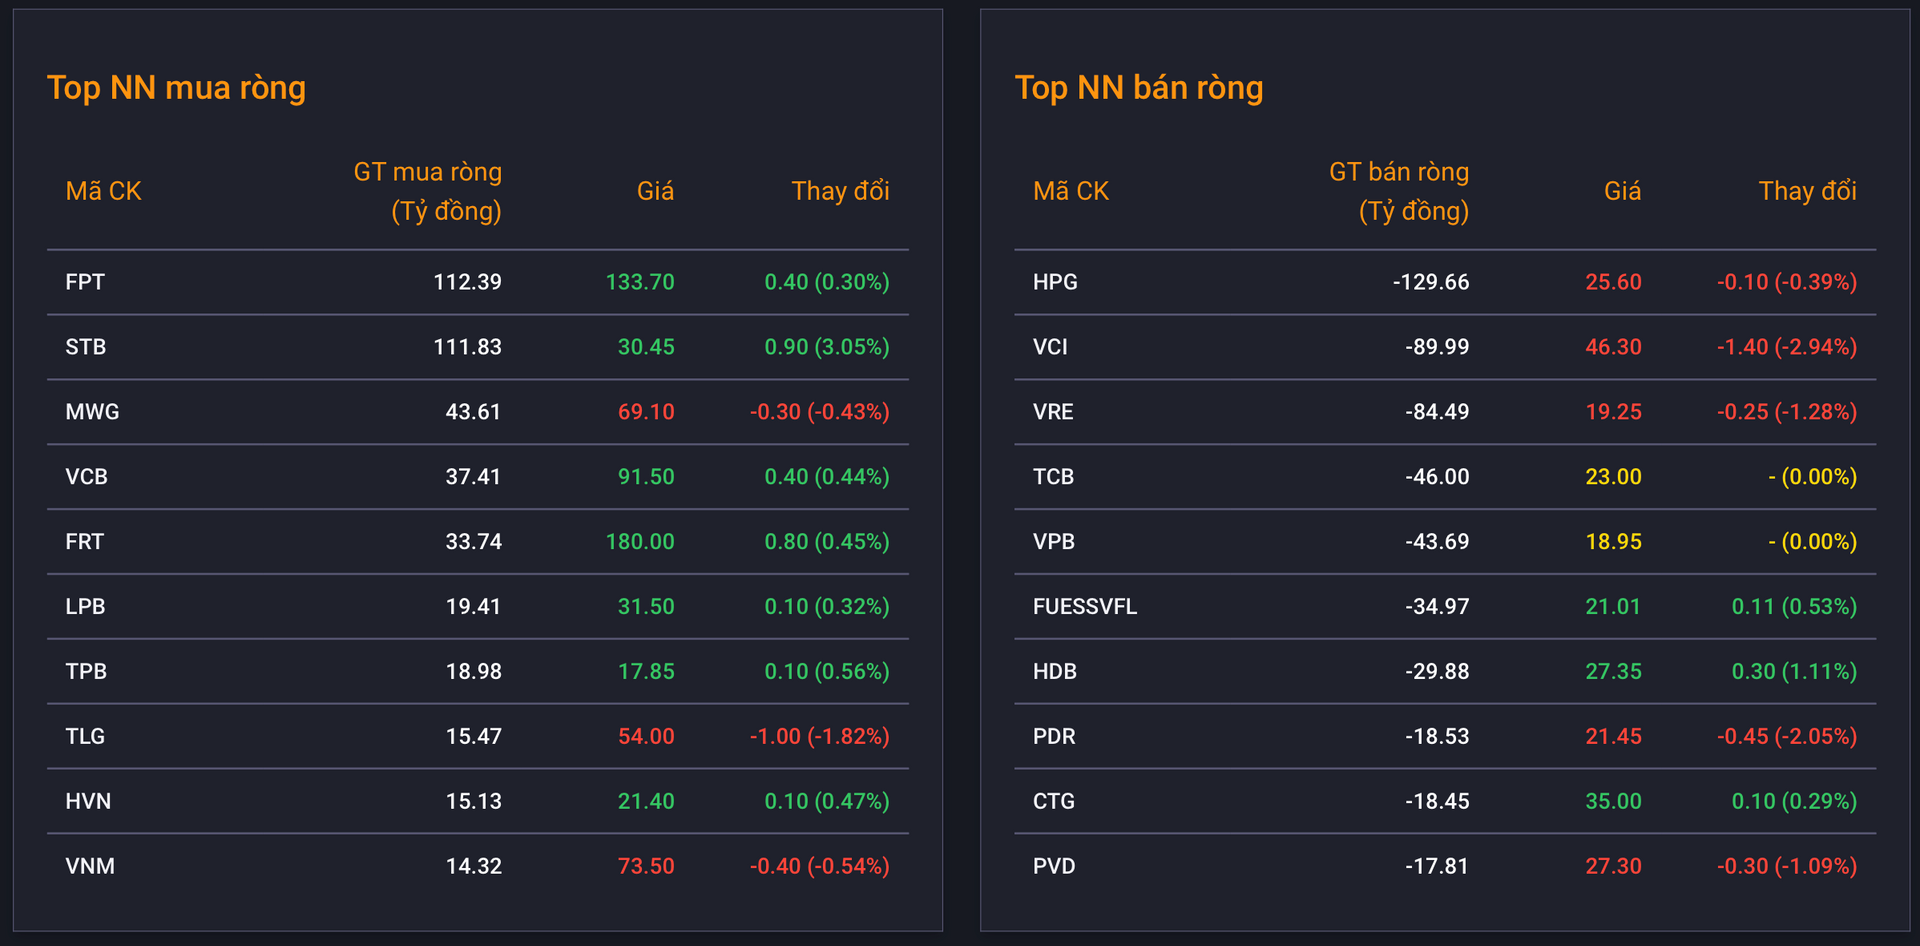Click FPT net buy value 112.39

[x=467, y=282]
